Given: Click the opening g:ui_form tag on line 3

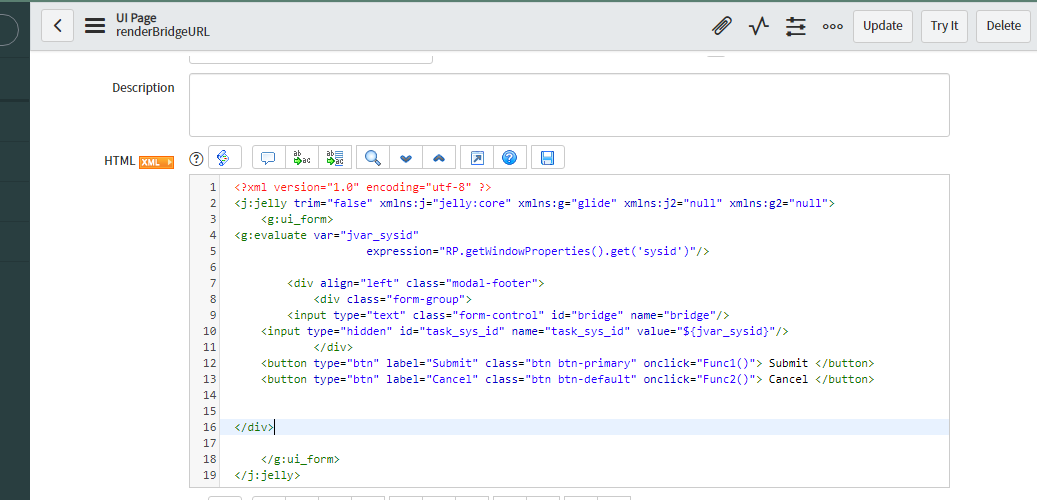Looking at the screenshot, I should click(x=297, y=219).
